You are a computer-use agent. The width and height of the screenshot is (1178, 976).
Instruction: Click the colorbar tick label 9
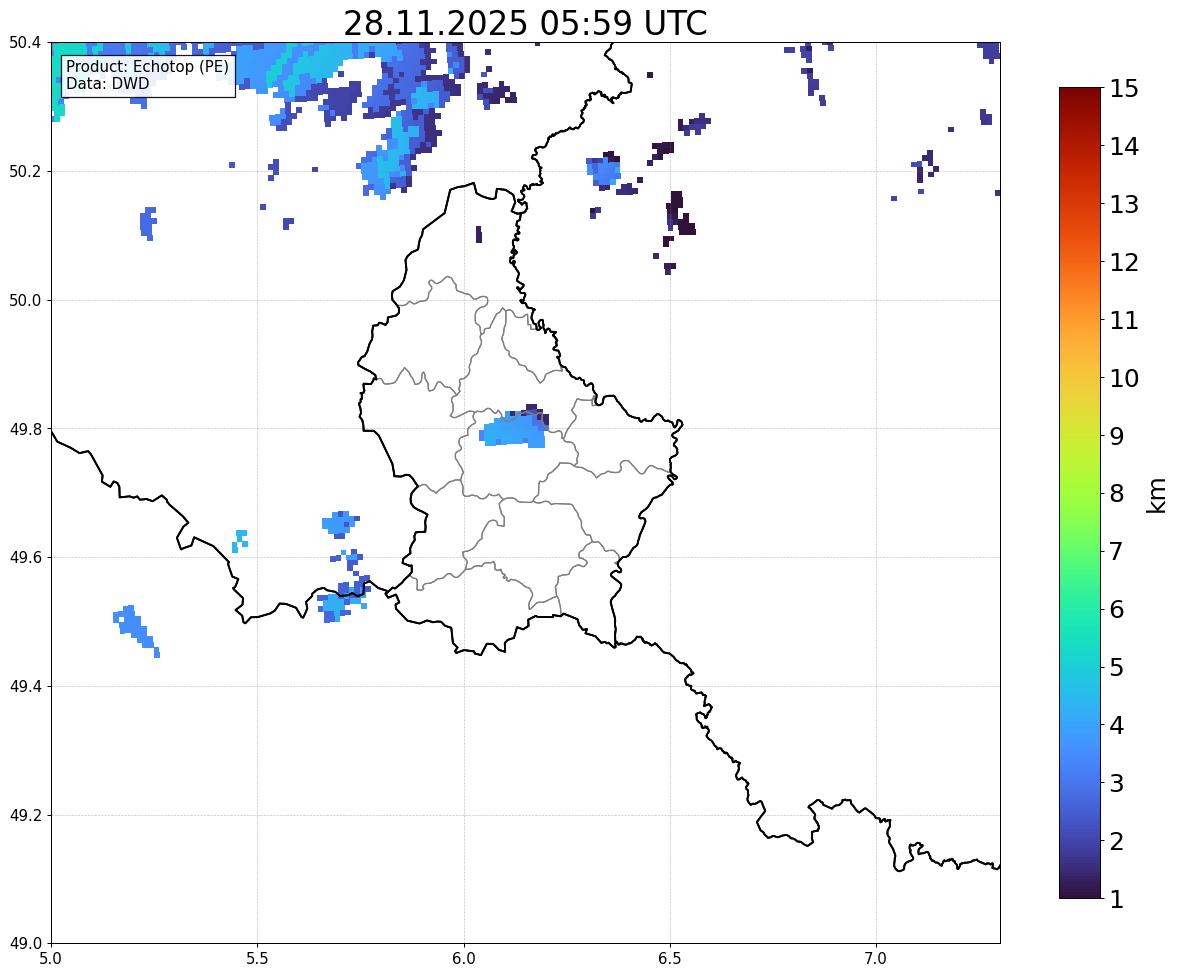click(1117, 436)
